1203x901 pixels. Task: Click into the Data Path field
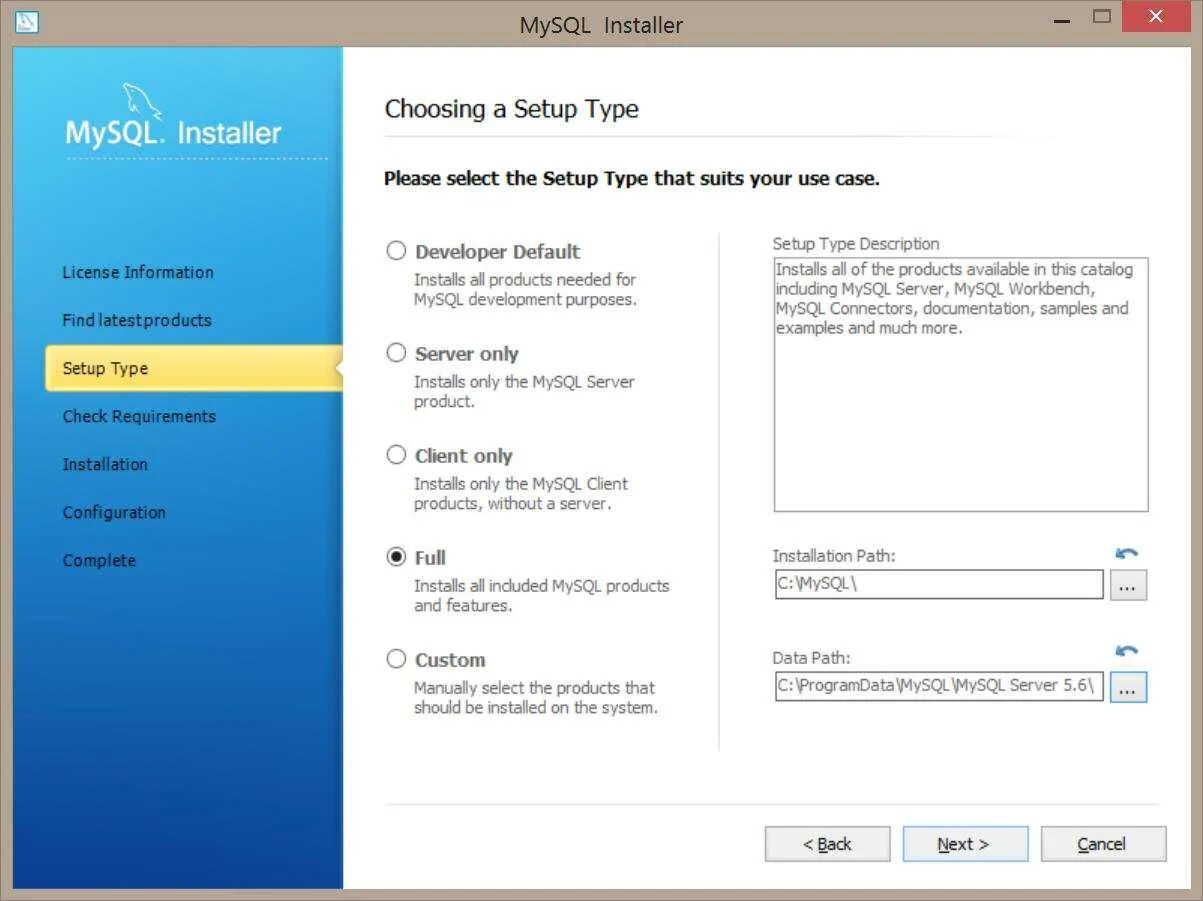(939, 686)
